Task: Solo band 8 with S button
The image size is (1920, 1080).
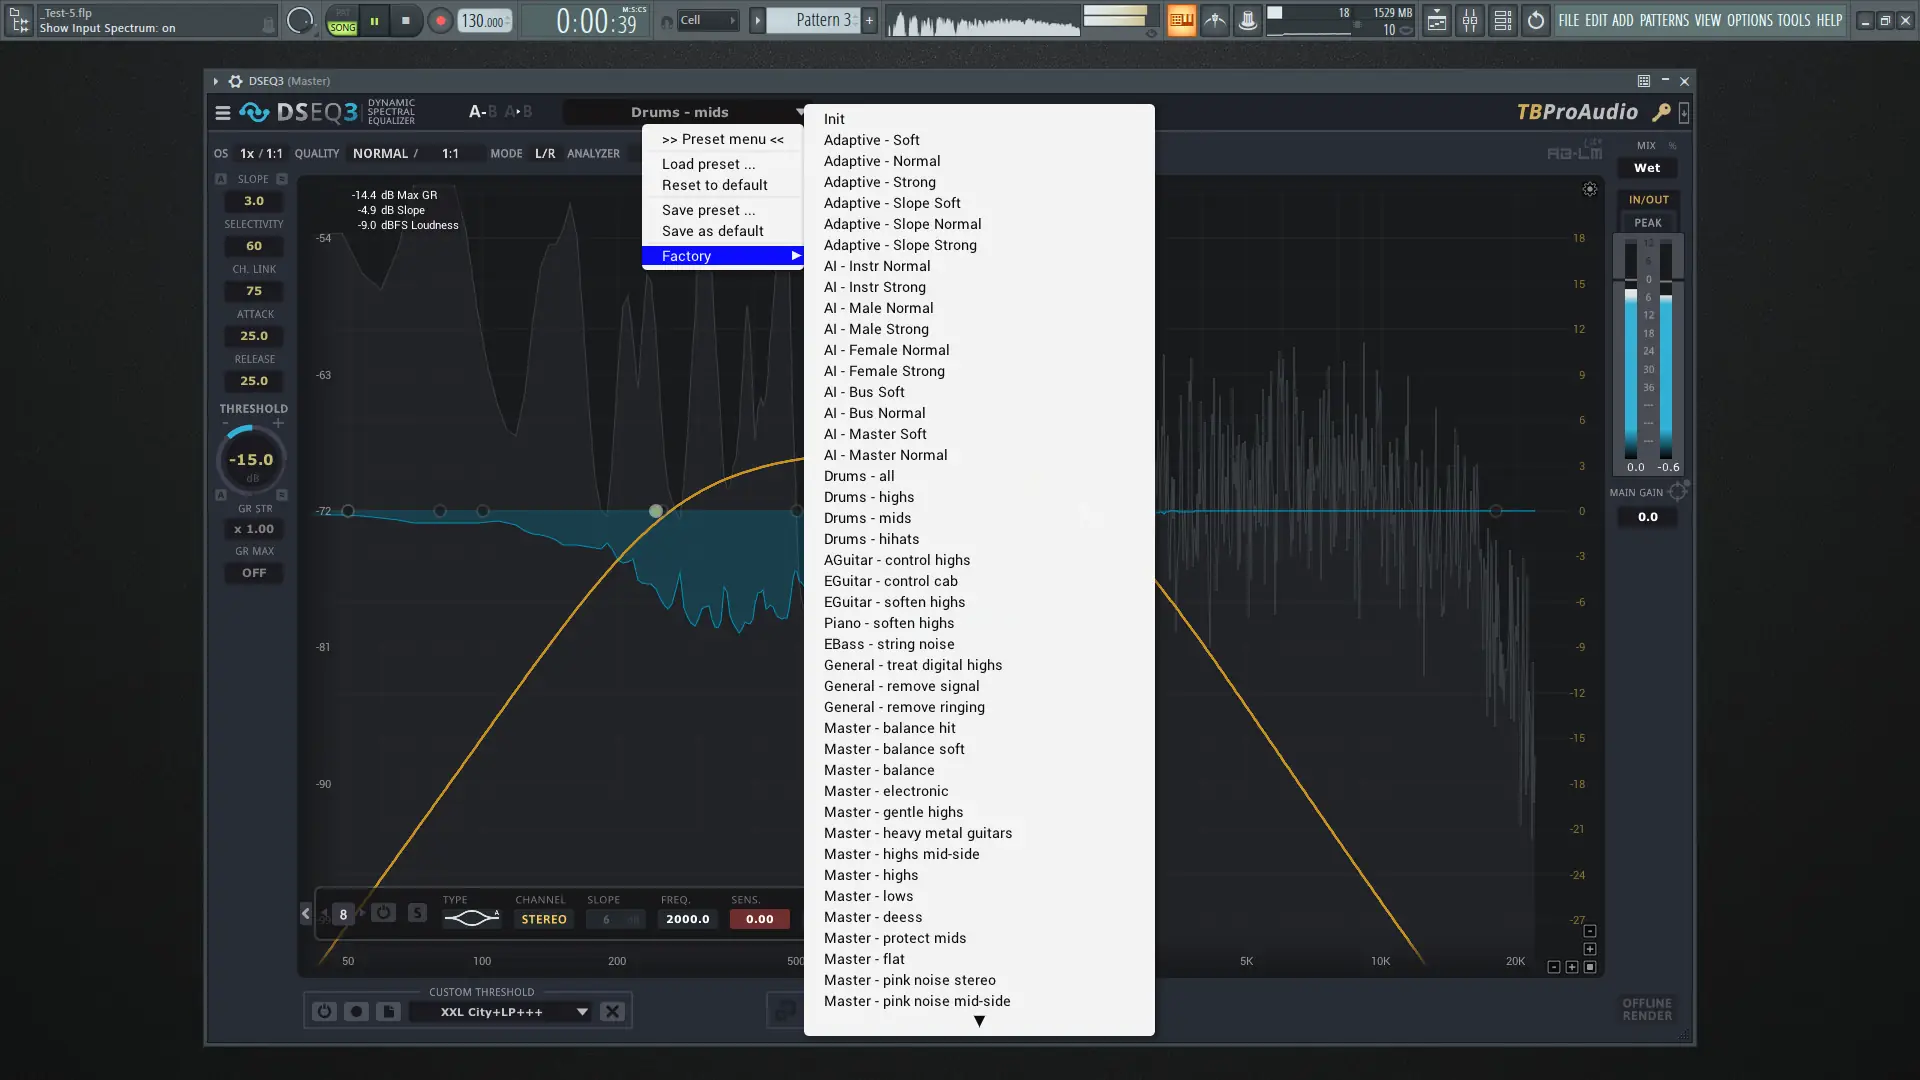Action: pos(417,913)
